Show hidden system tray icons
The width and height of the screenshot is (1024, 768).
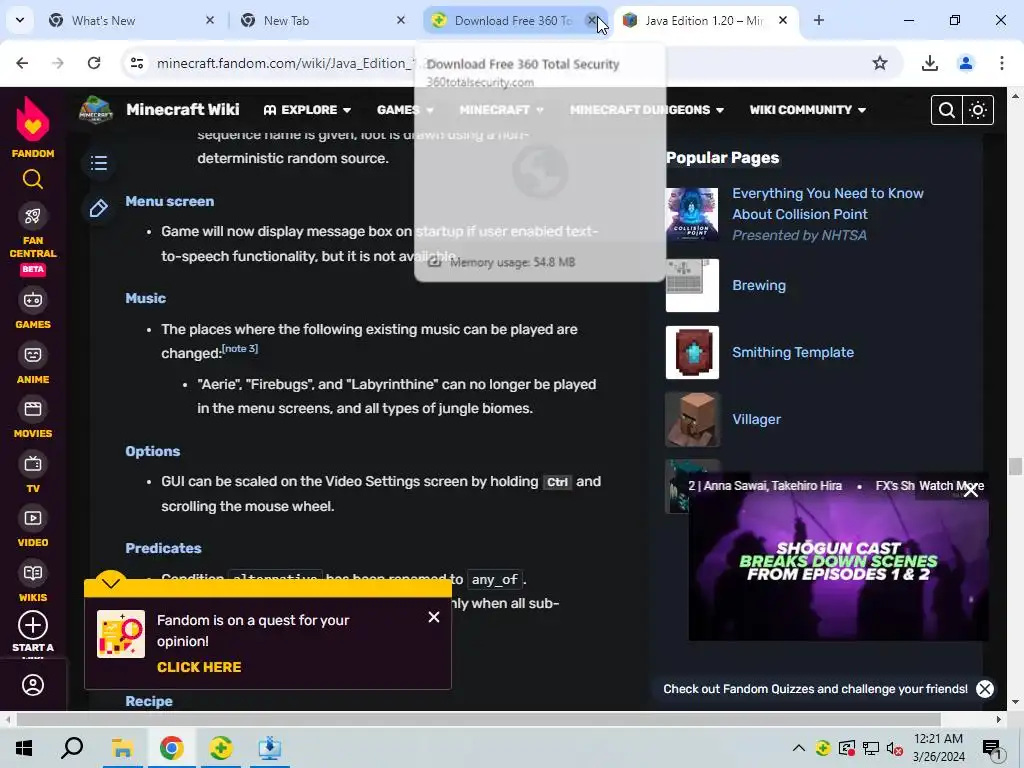(x=798, y=748)
